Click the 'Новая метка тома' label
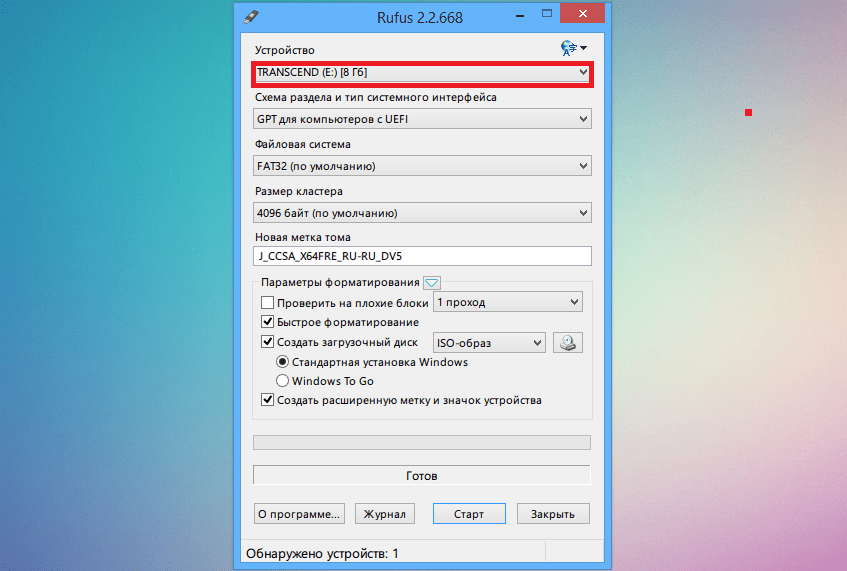847x571 pixels. (303, 237)
